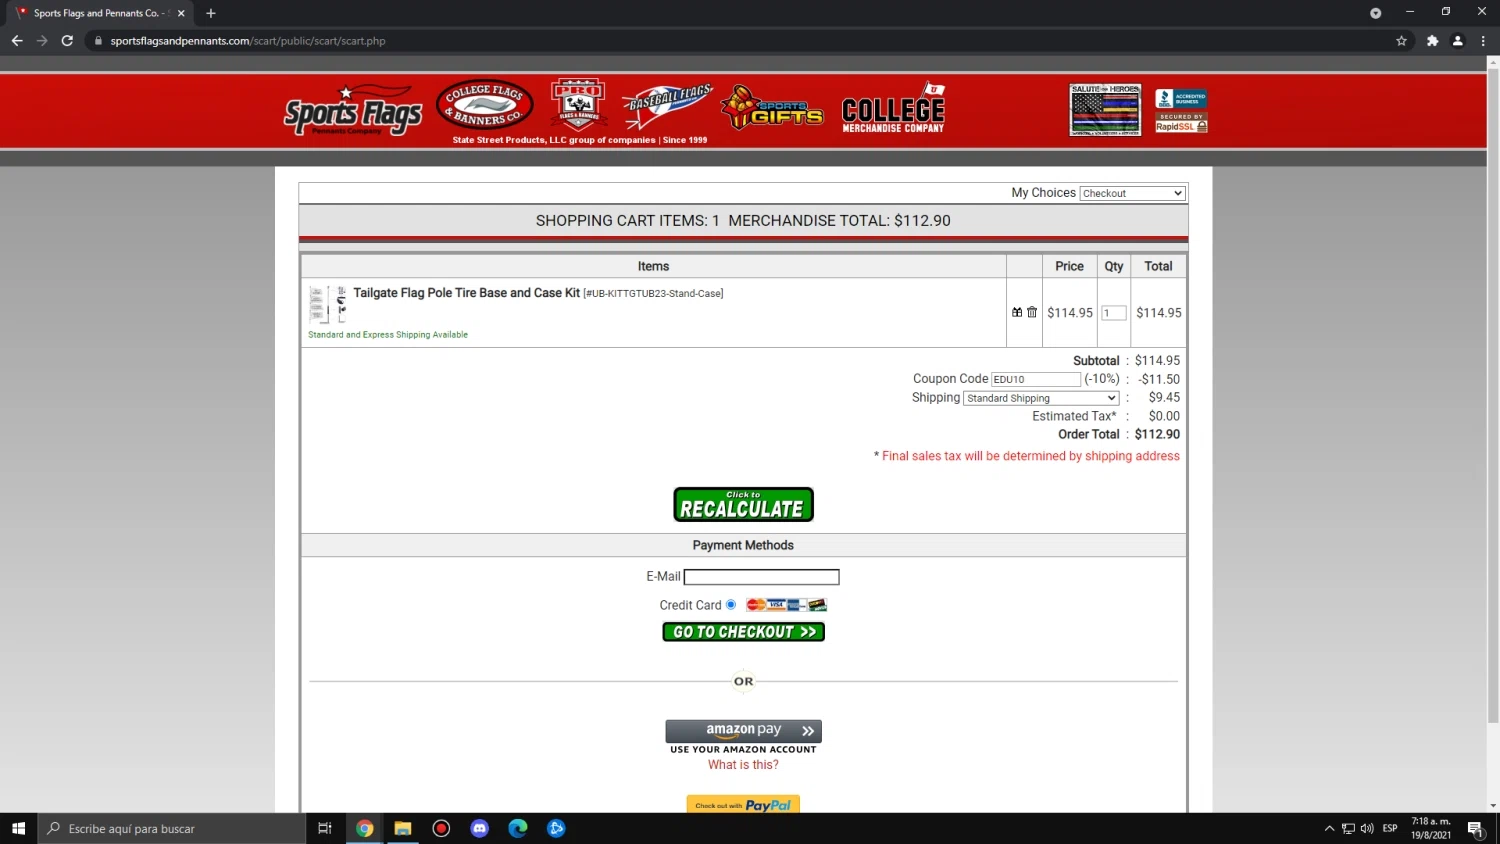
Task: Open the College Merchandise Company logo
Action: [893, 108]
